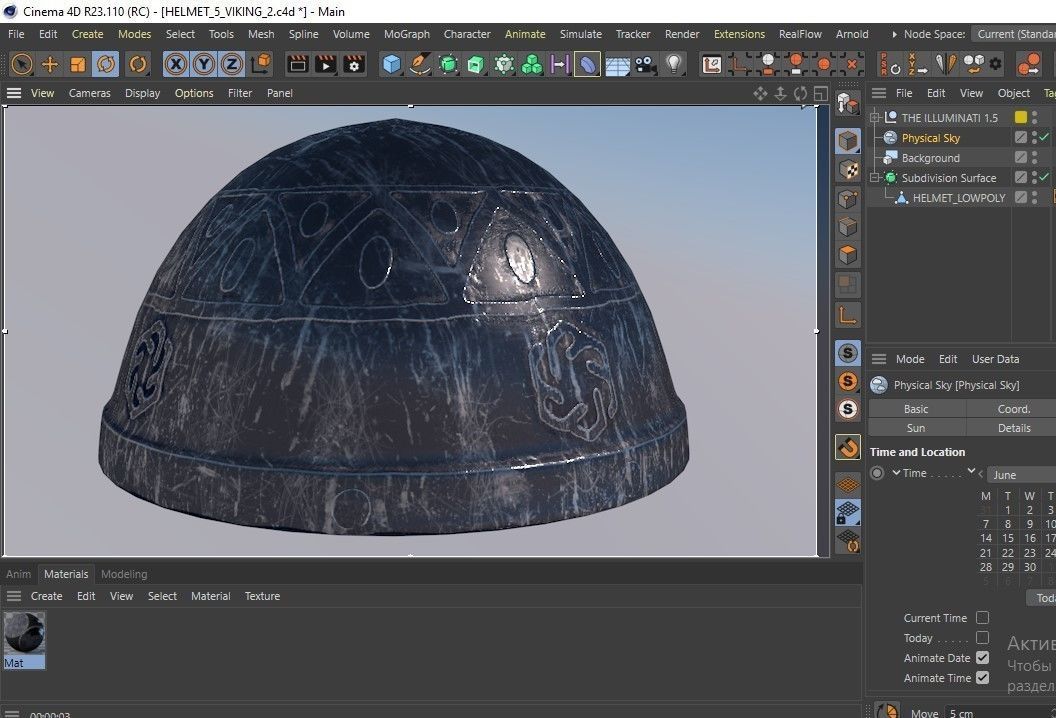
Task: Add a Floor environment object
Action: [617, 65]
